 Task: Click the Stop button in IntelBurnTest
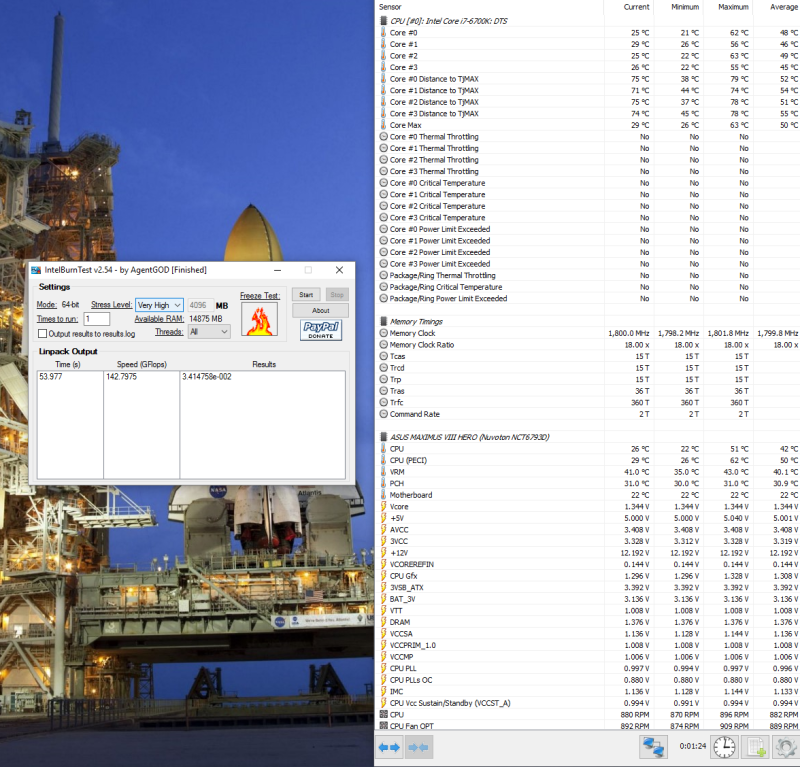(x=337, y=294)
